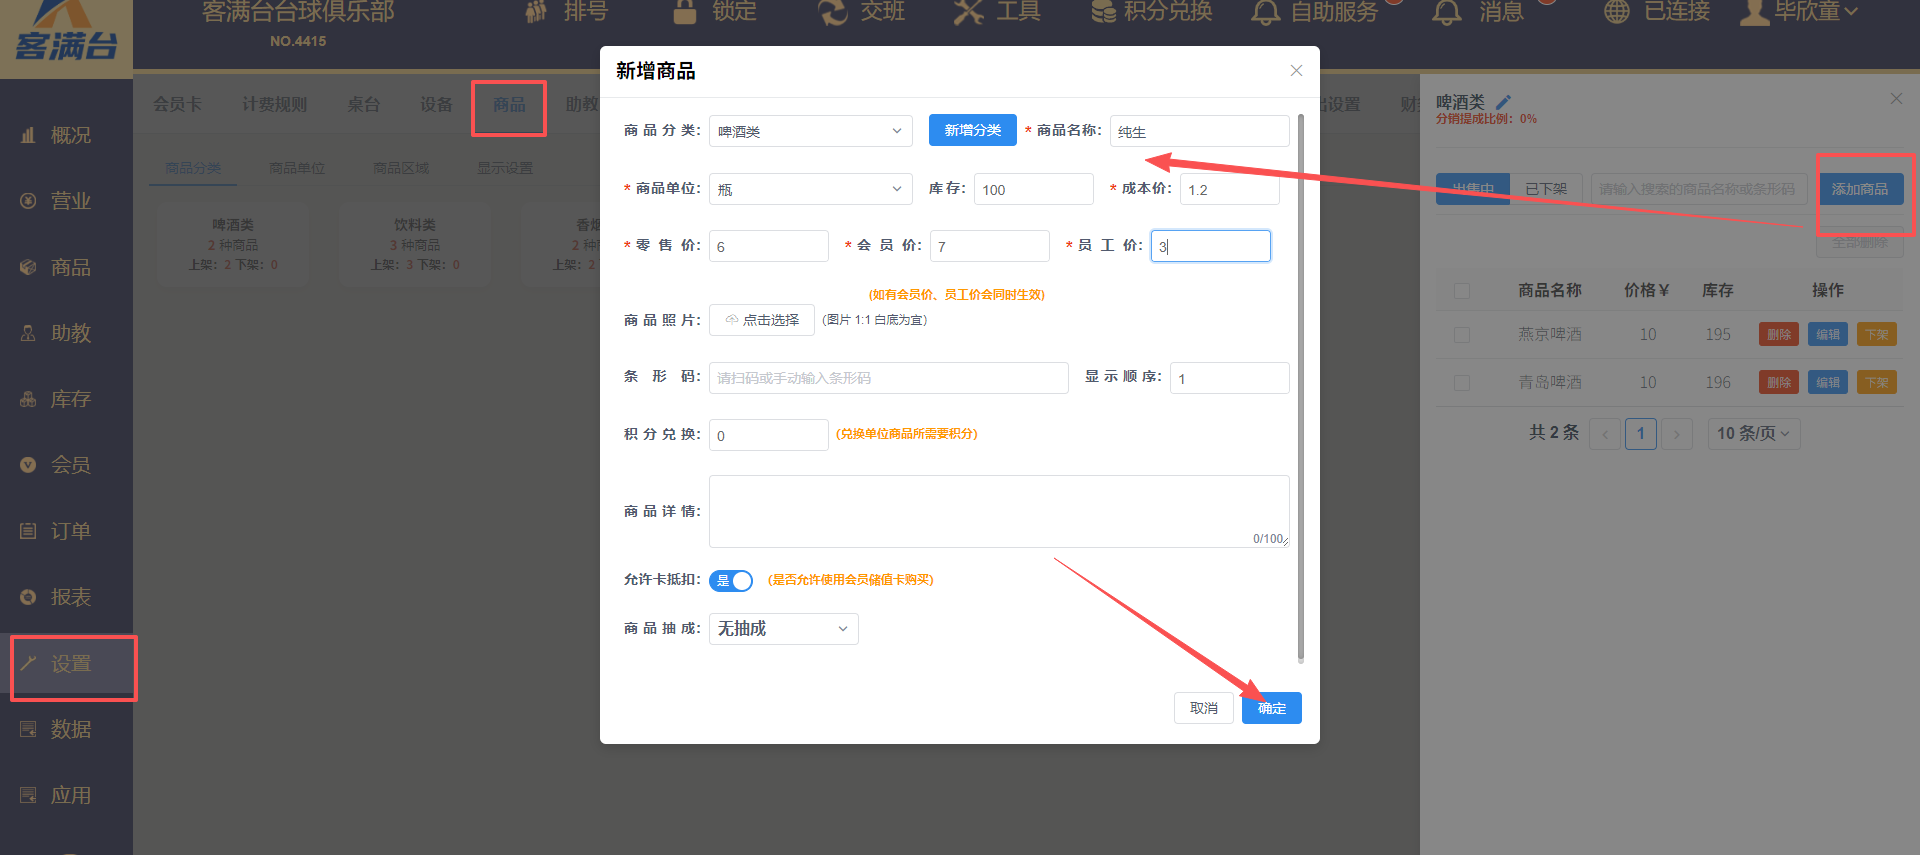Toggle the 允许卡抵扣 switch

pos(731,580)
